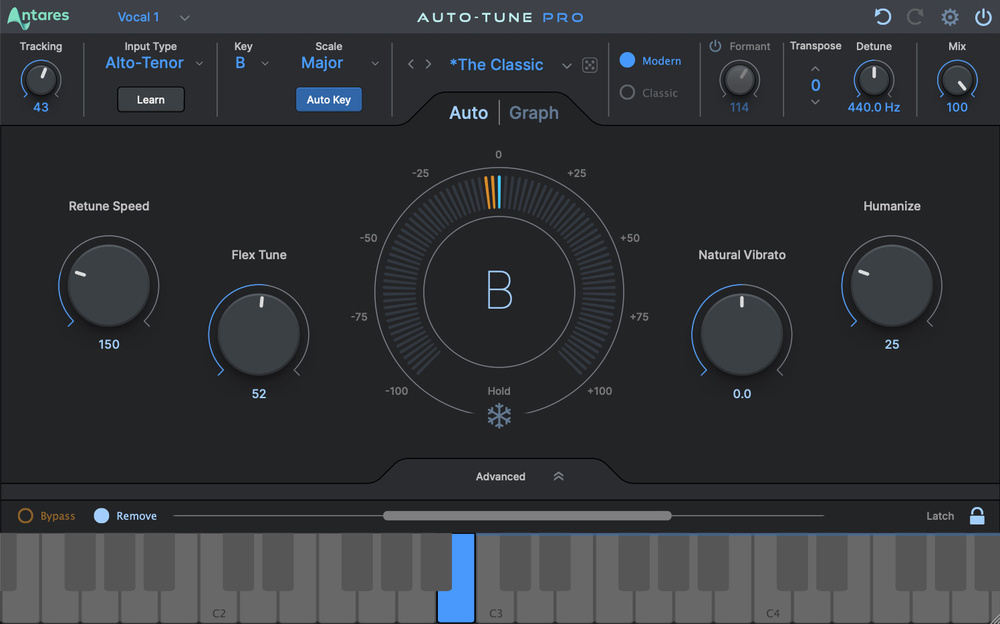Select the Modern mode radio button
1000x624 pixels.
pos(628,61)
